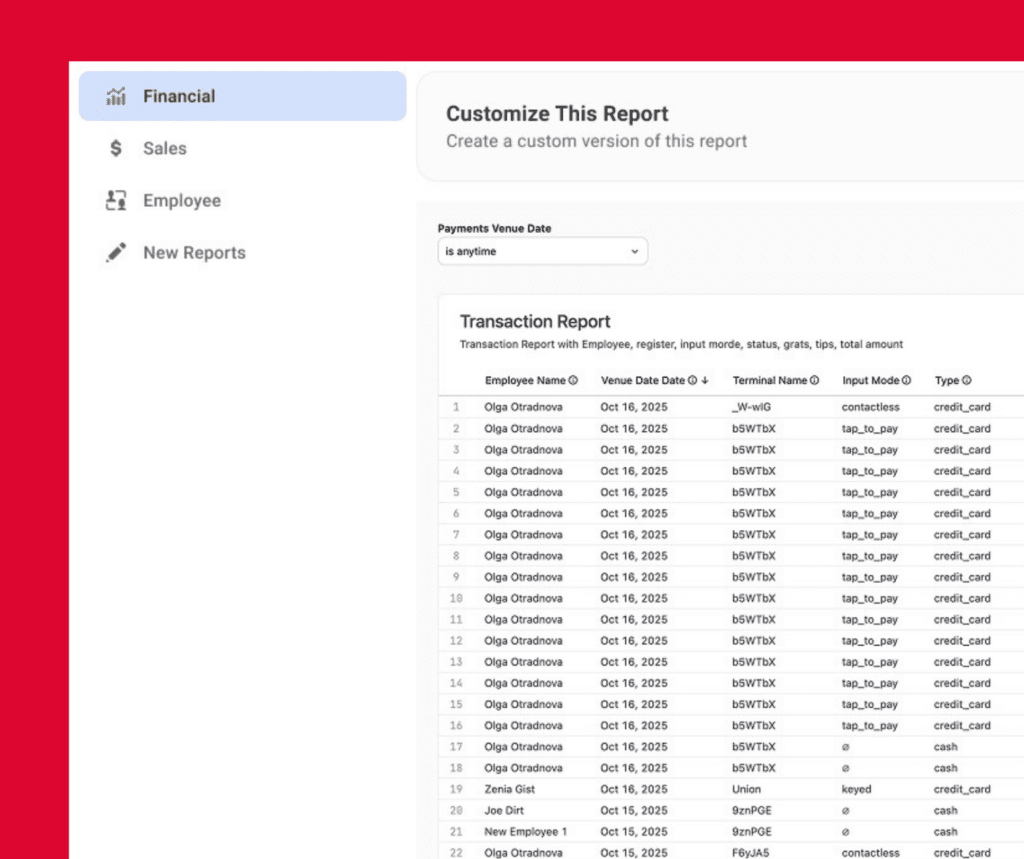Click info icon beside Type column header
The image size is (1024, 859).
tap(967, 381)
